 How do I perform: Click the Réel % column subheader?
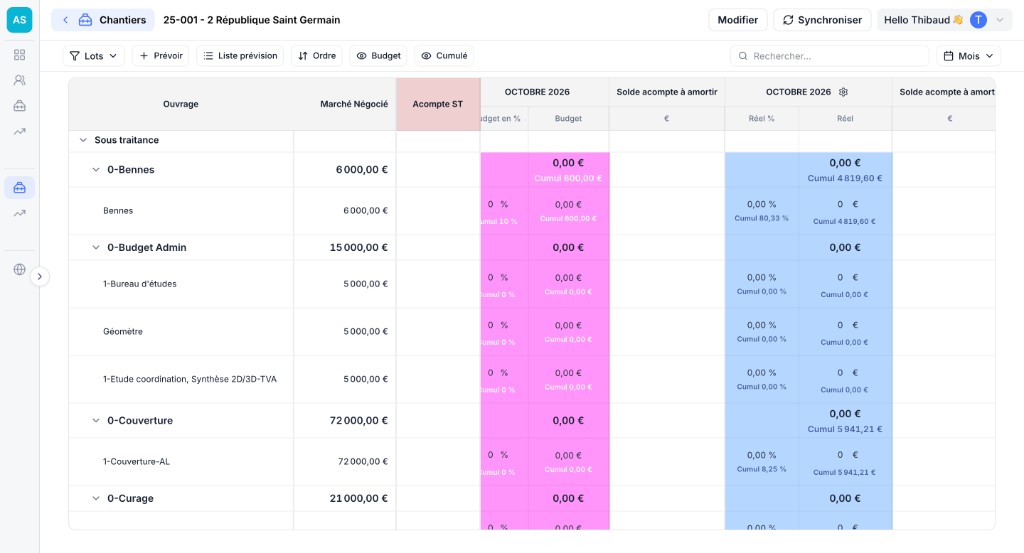761,119
